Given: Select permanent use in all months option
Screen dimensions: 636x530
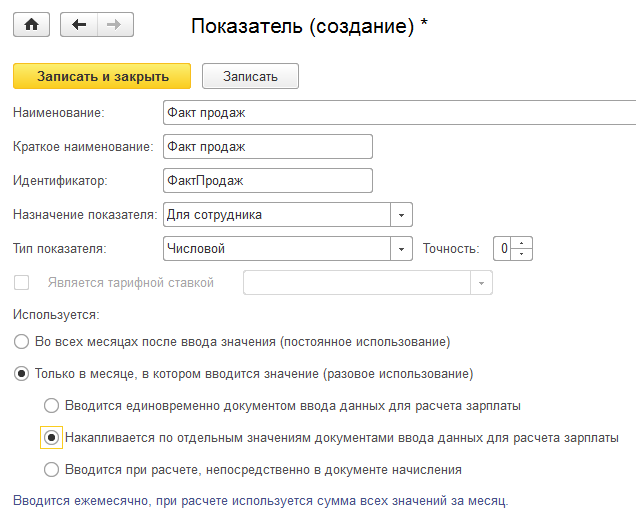Looking at the screenshot, I should pos(21,342).
